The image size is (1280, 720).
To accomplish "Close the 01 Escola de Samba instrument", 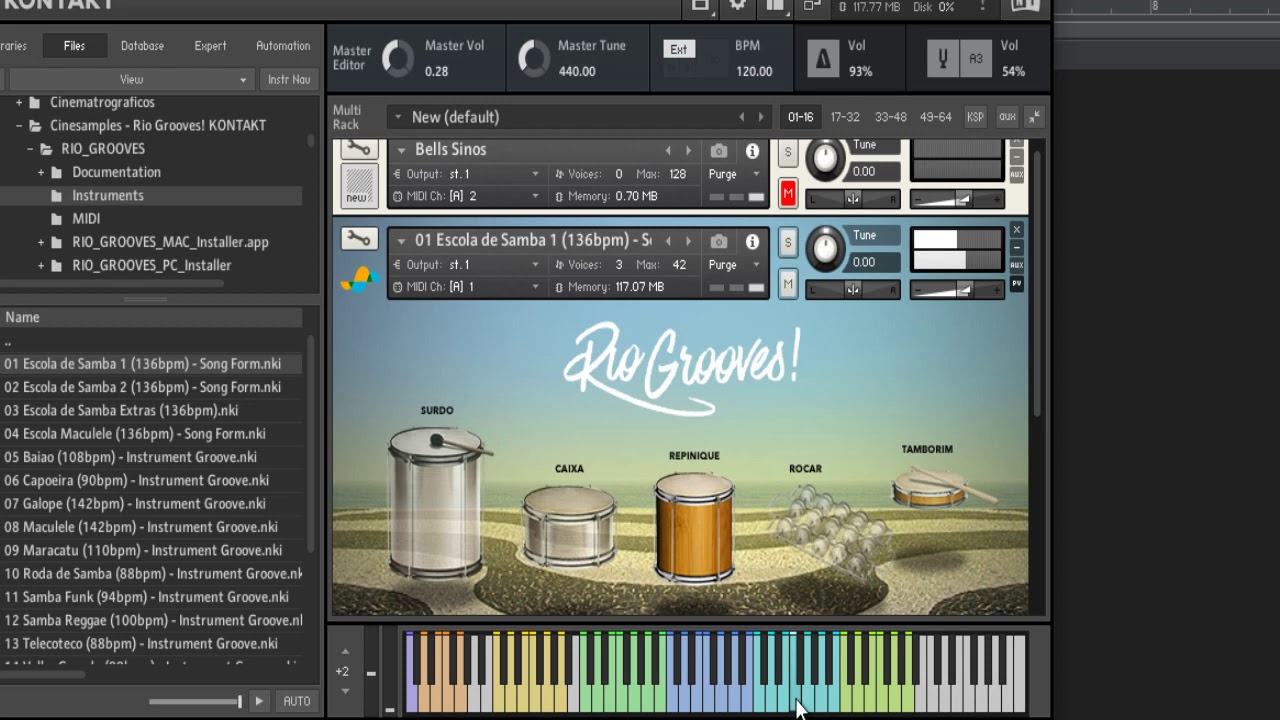I will pos(1017,230).
